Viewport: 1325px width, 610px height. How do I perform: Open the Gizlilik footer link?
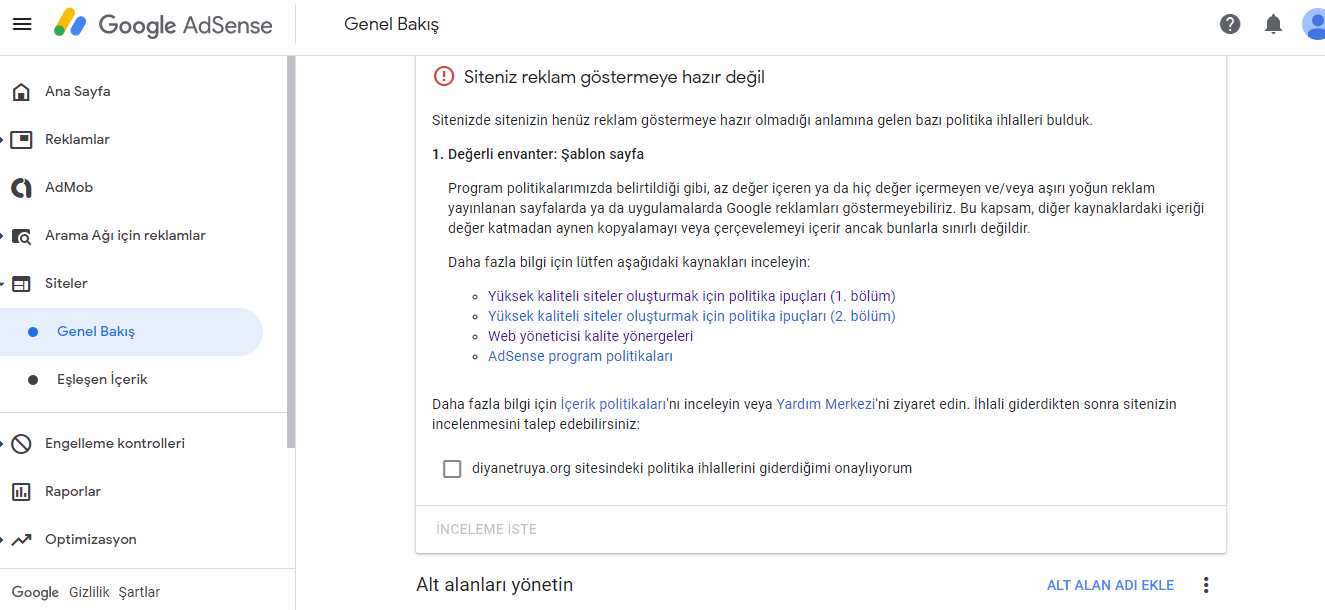[88, 592]
